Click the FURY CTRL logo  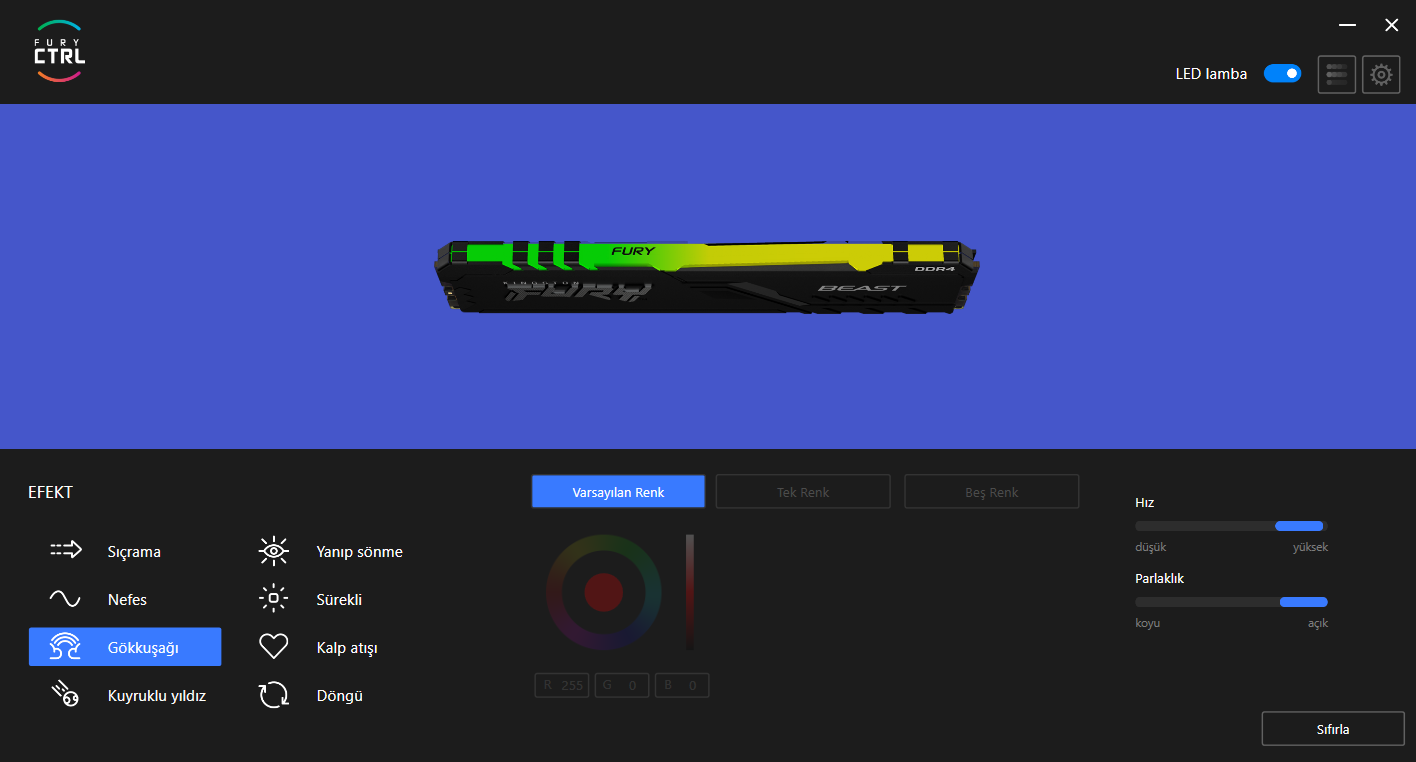(x=59, y=50)
